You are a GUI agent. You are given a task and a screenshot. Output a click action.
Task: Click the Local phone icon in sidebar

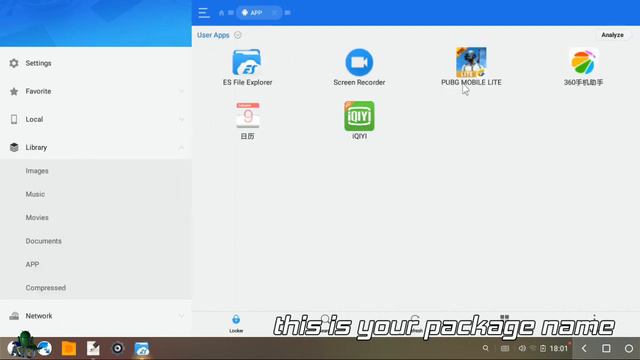pos(14,119)
